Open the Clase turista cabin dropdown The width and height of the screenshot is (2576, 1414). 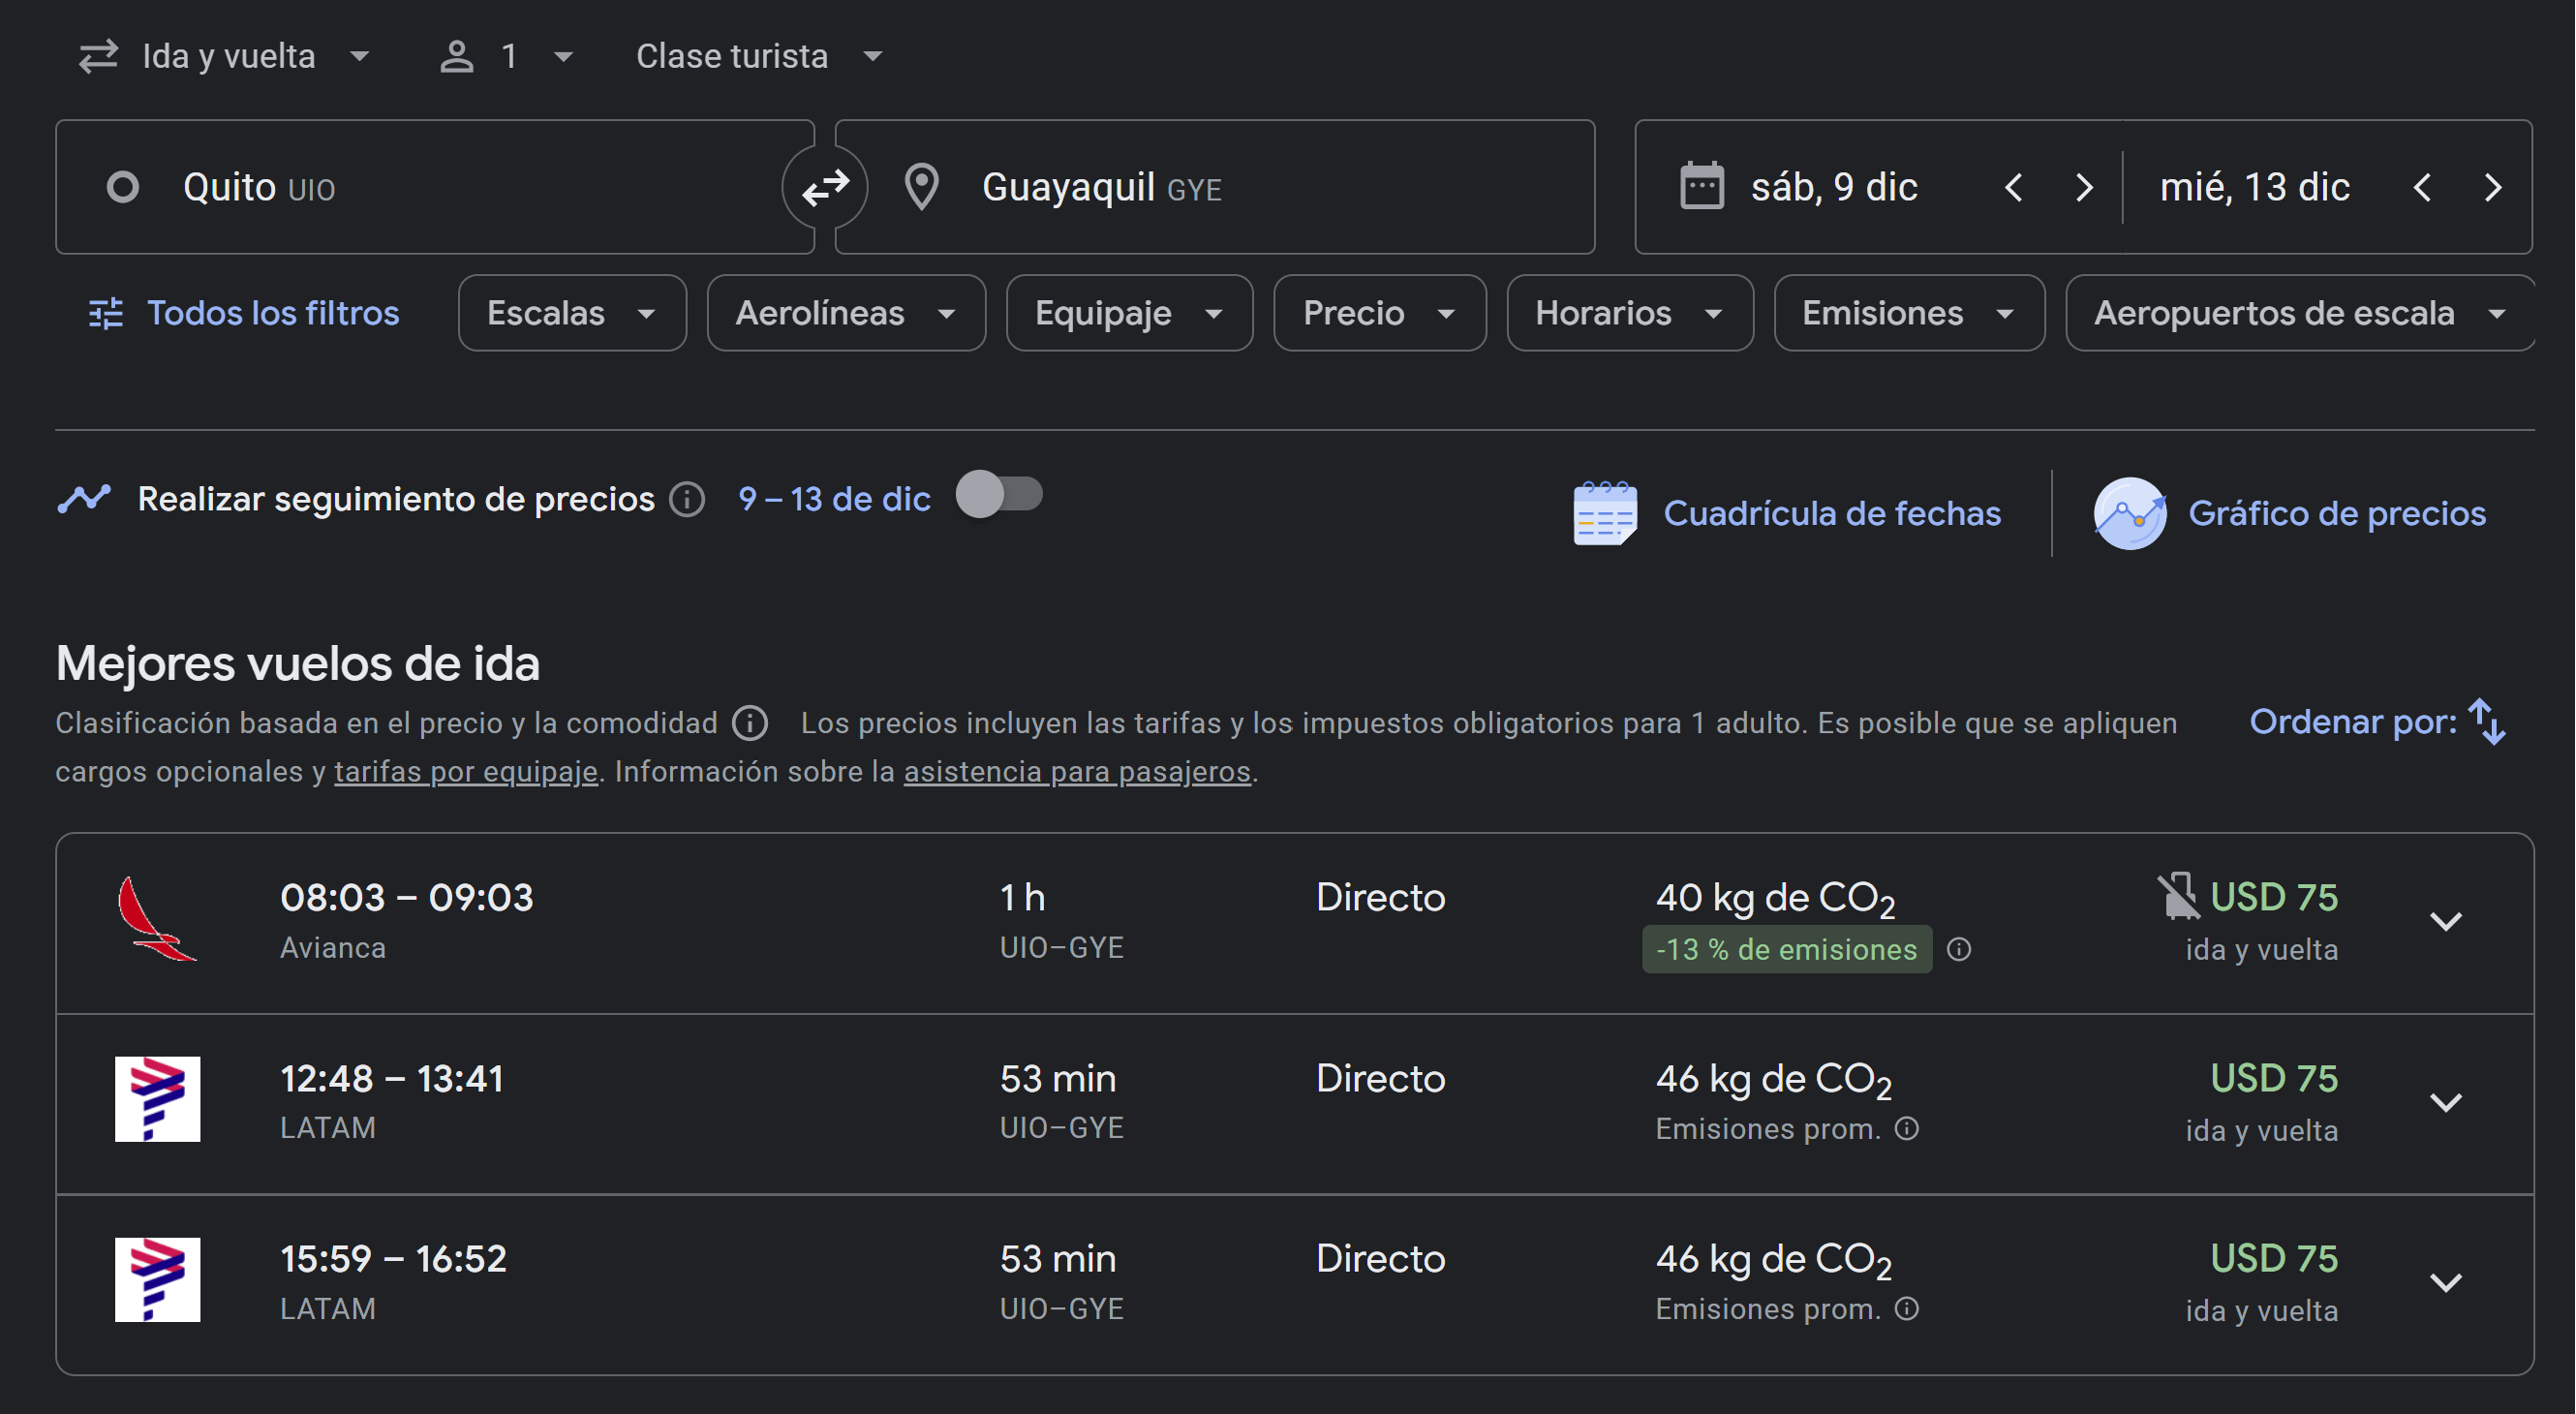pyautogui.click(x=759, y=56)
